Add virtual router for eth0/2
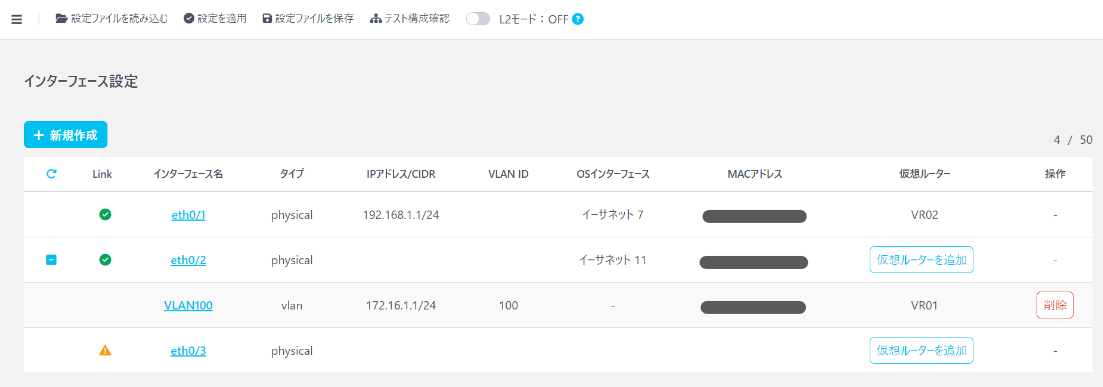Screen dimensions: 1103x387 pyautogui.click(x=922, y=260)
